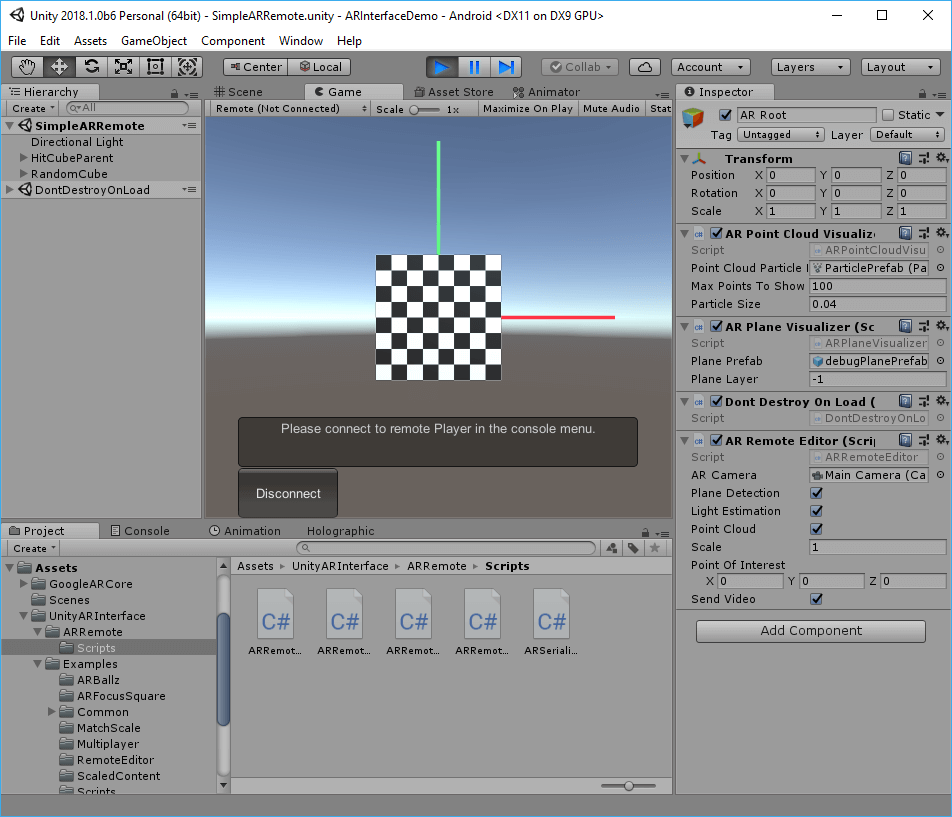Click the Add Component button
The height and width of the screenshot is (817, 952).
click(x=811, y=631)
